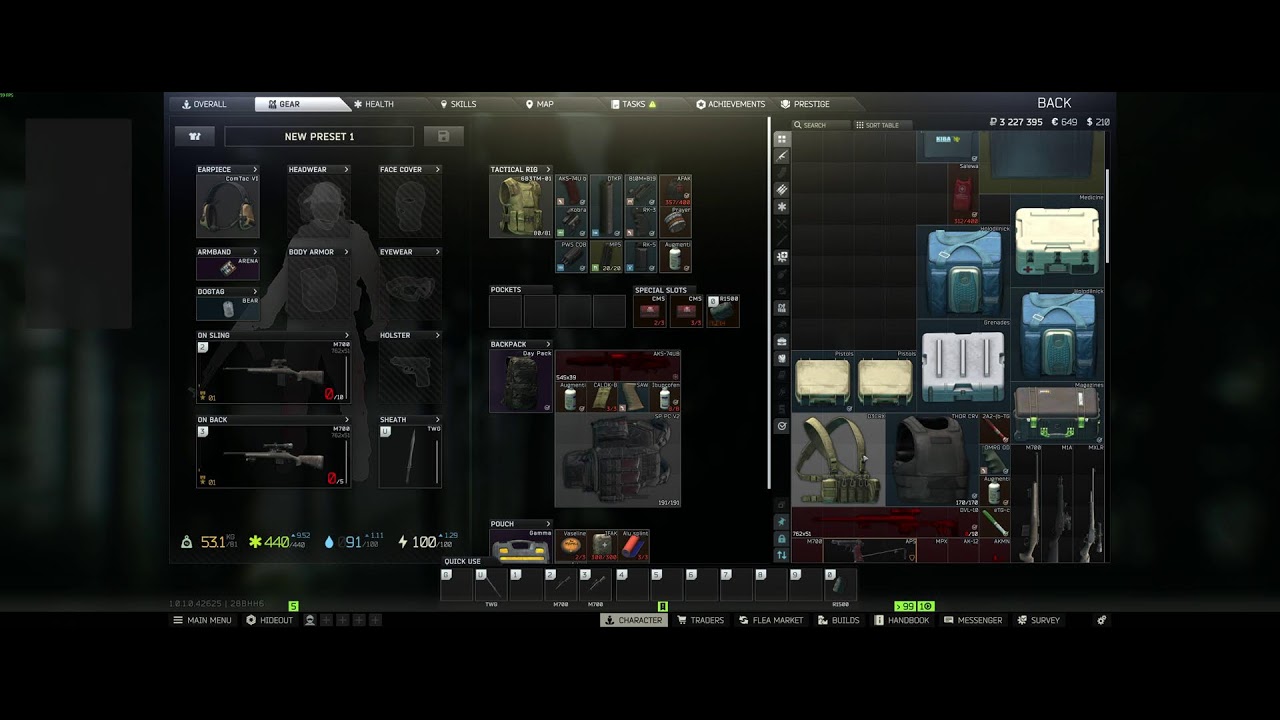Open the Flea Market screen
The width and height of the screenshot is (1280, 720).
771,620
